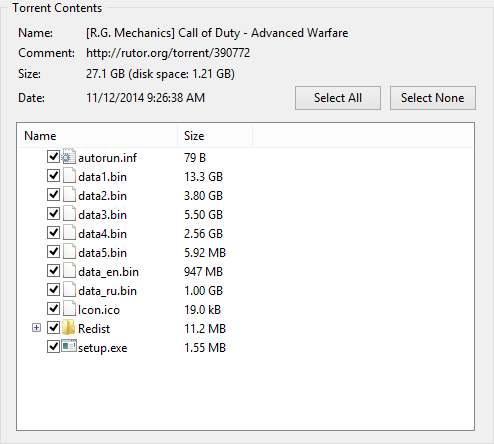494x444 pixels.
Task: Uncheck the Redist folder checkbox
Action: tap(53, 328)
